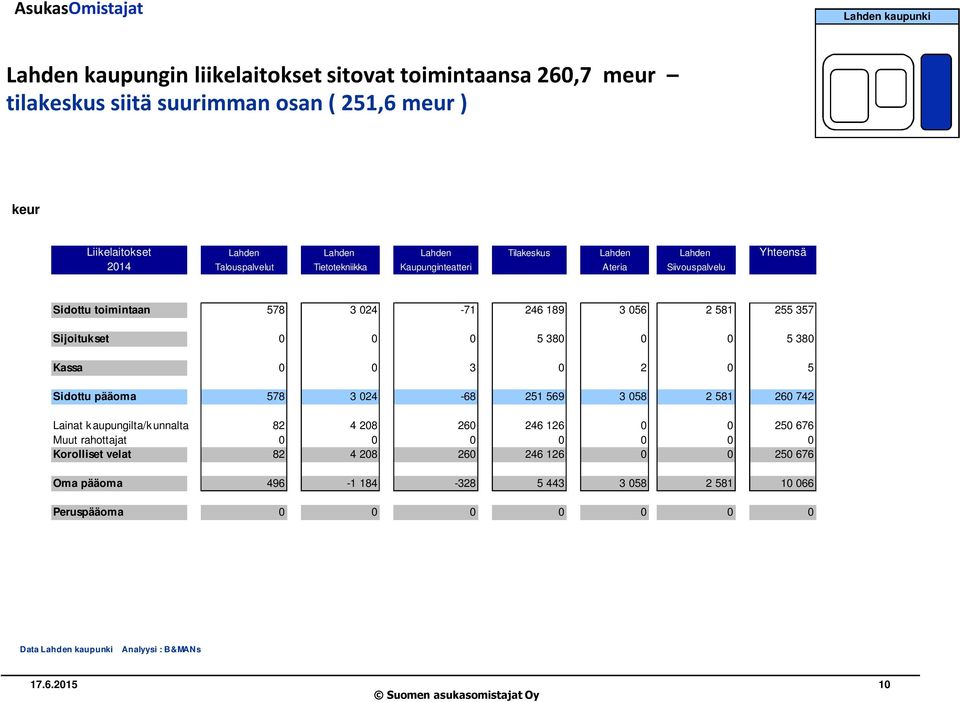Screen dimensions: 960x702
Task: Select the Kassa value 2 under Ateria
Action: pos(643,368)
